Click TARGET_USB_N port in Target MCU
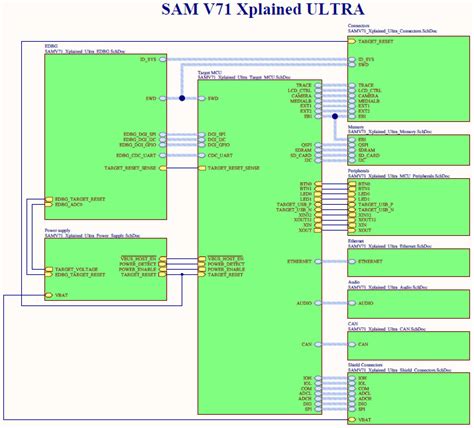 tap(318, 210)
